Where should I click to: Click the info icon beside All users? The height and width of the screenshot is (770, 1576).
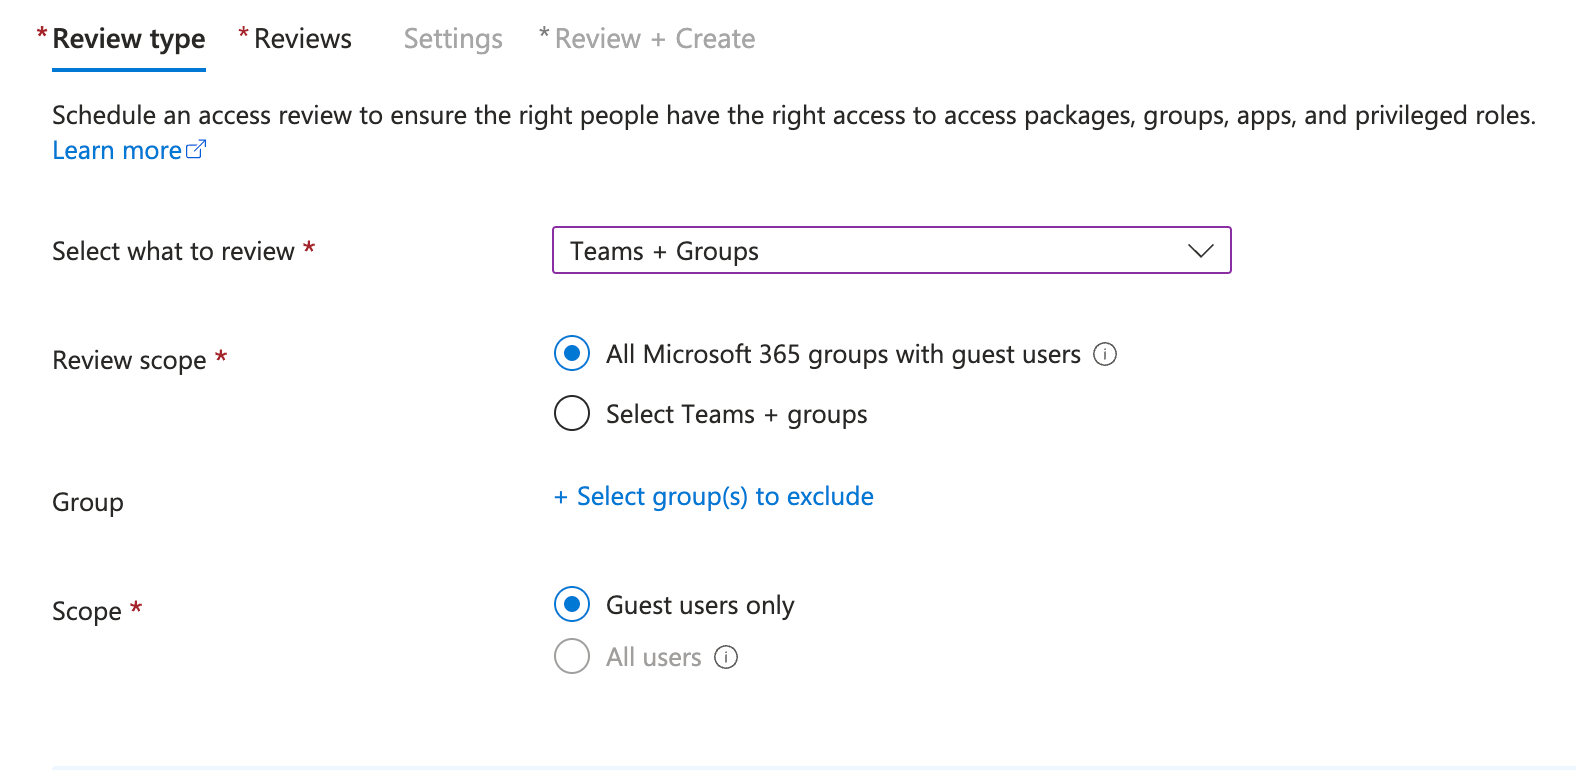[726, 657]
